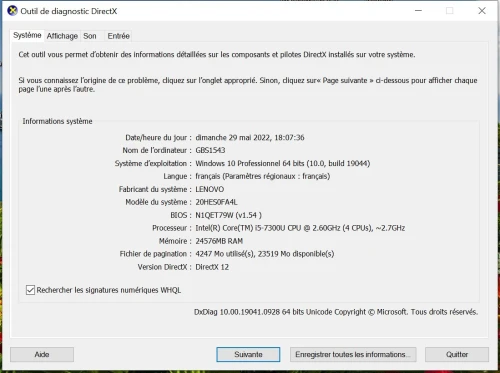Click pagination file value 4247 Mo utilisé(s)
This screenshot has width=500, height=373.
pyautogui.click(x=265, y=254)
